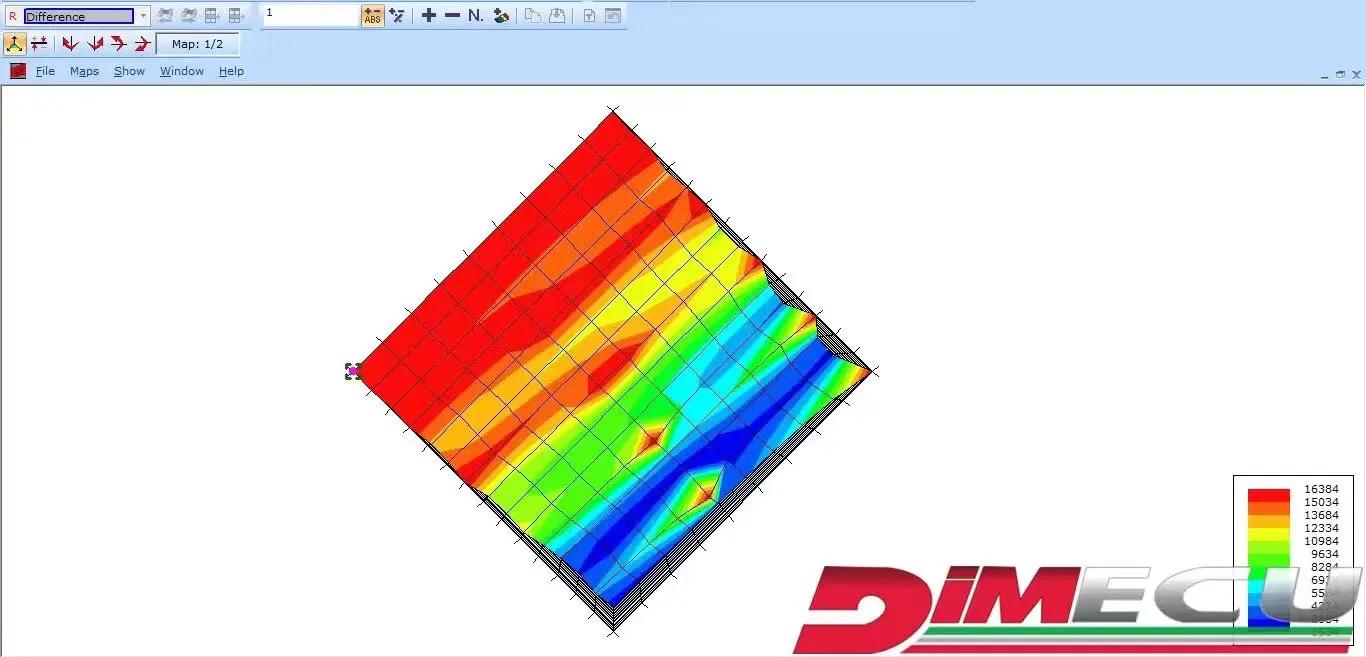The height and width of the screenshot is (657, 1366).
Task: Click the second grayed table-arrow icon
Action: [x=236, y=16]
